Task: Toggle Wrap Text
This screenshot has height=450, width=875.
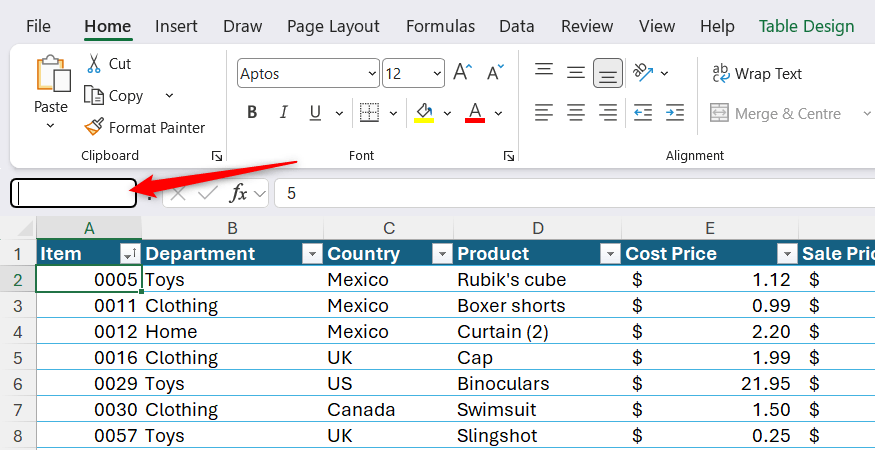Action: click(x=757, y=74)
